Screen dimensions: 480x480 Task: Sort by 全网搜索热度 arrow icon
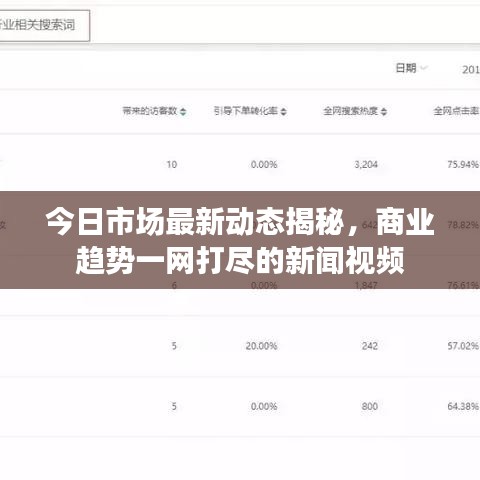[384, 112]
